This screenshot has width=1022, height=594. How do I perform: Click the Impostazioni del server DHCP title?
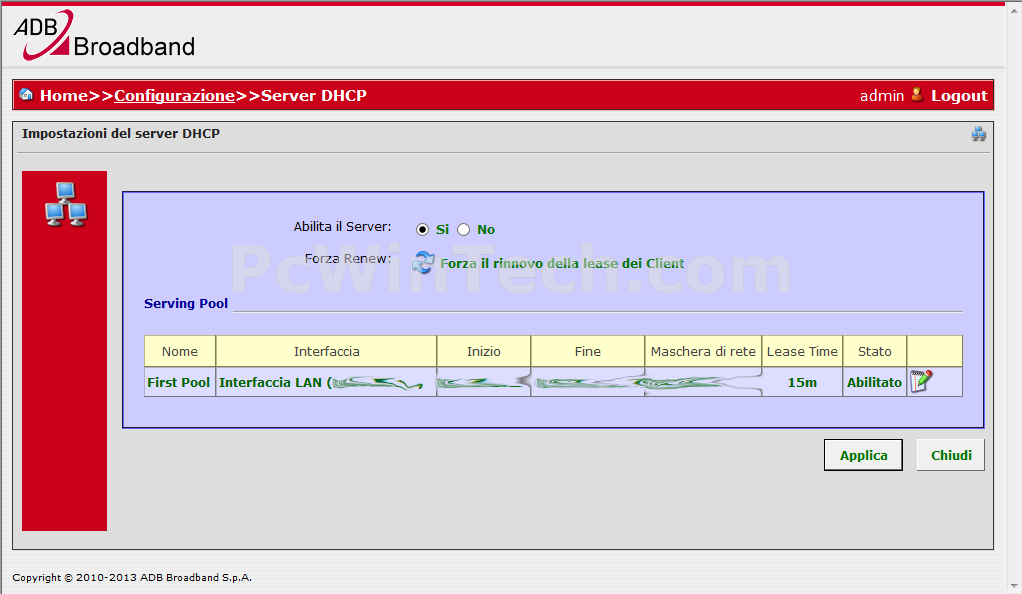(x=121, y=134)
